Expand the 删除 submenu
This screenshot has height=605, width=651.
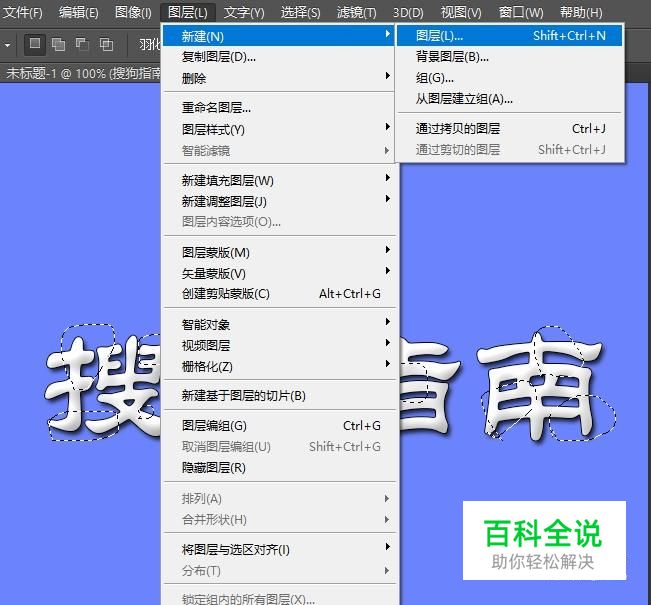pyautogui.click(x=278, y=78)
